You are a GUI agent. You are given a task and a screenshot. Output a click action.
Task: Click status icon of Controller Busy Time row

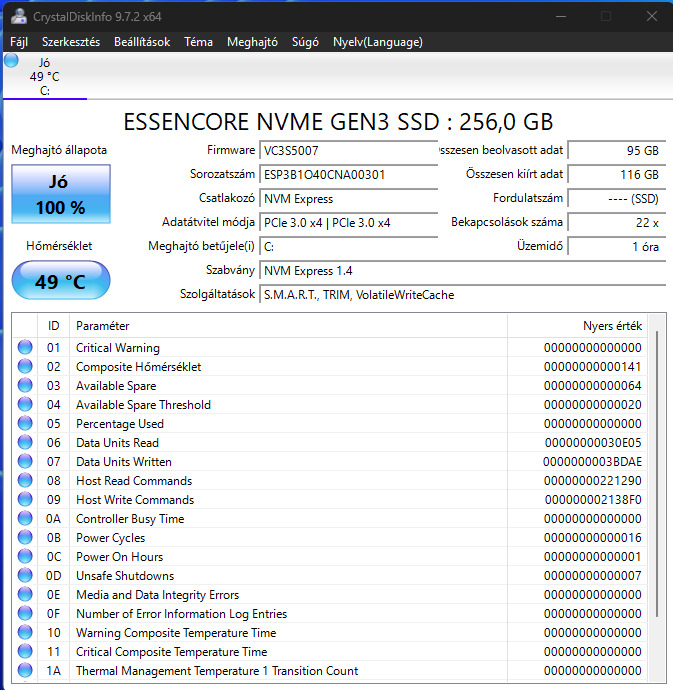pos(25,518)
